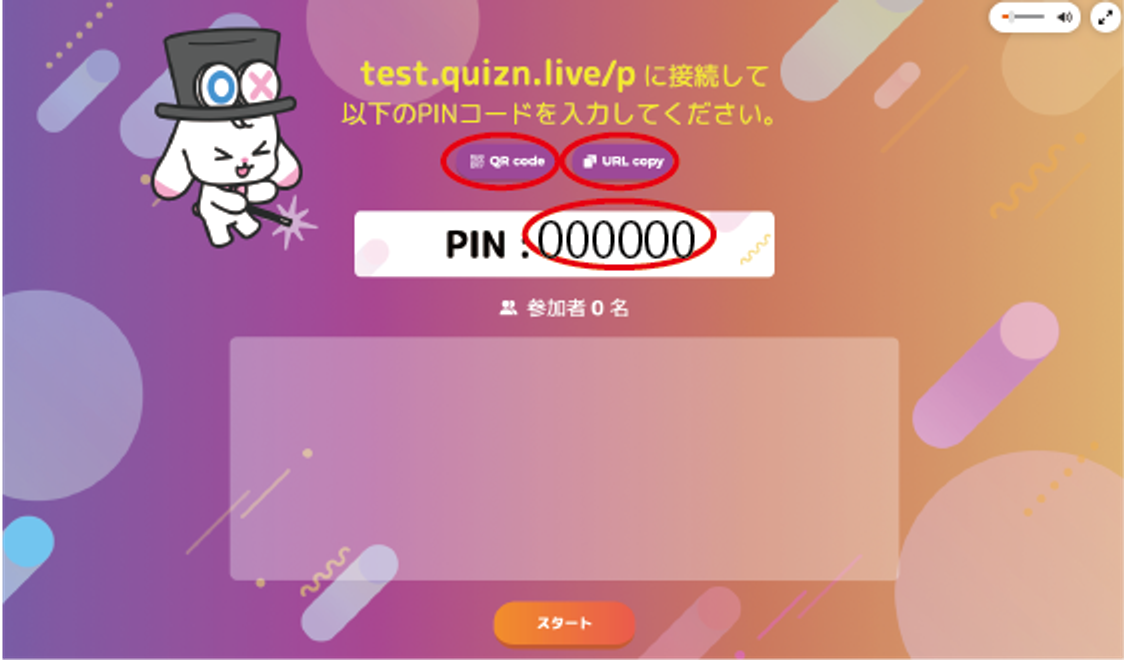Click the blue O badge on hat
The image size is (1124, 660).
[x=219, y=87]
